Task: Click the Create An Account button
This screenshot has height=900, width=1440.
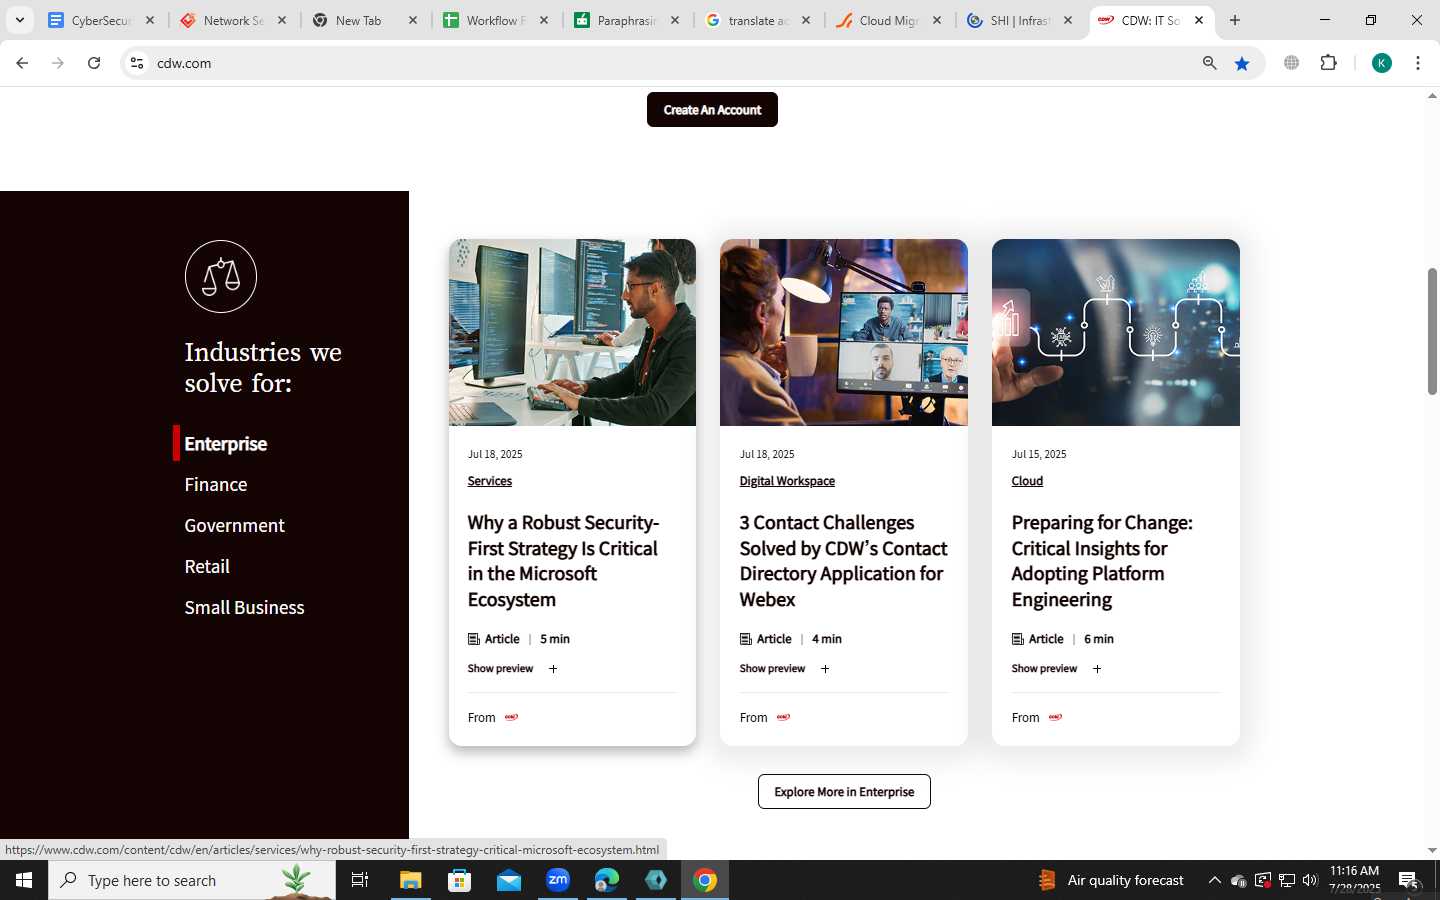Action: [x=712, y=110]
